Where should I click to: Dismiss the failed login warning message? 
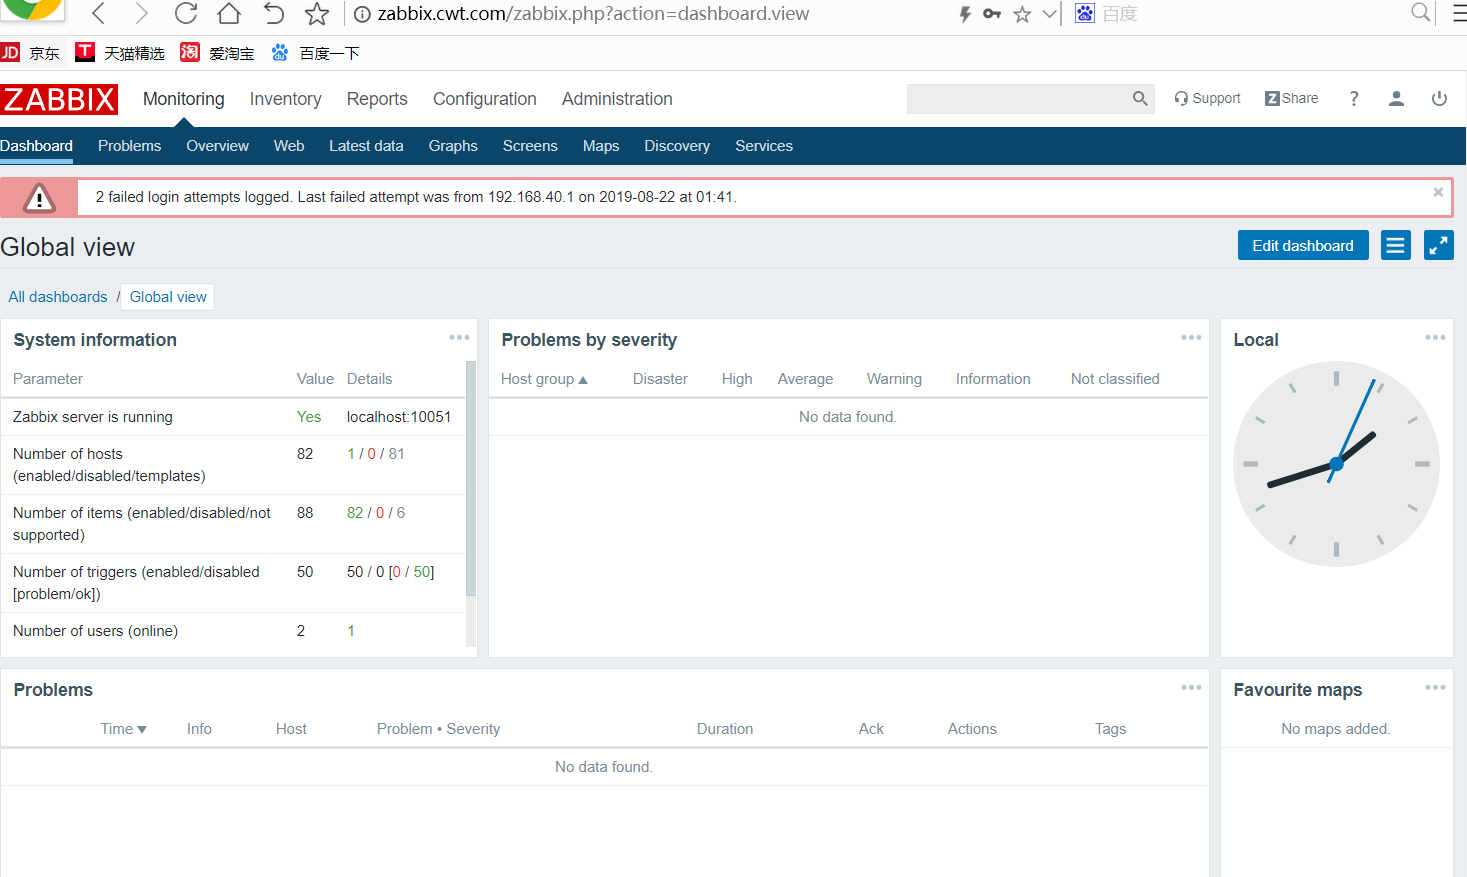click(1438, 192)
